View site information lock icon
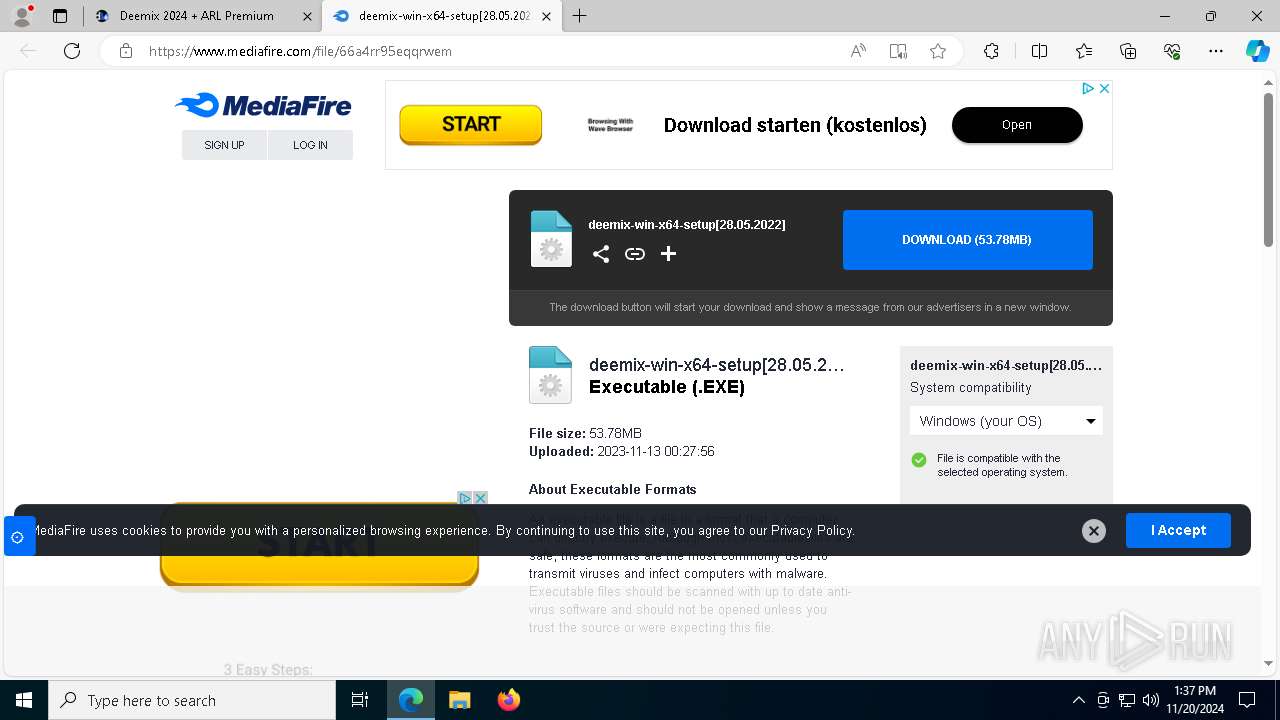 point(126,51)
